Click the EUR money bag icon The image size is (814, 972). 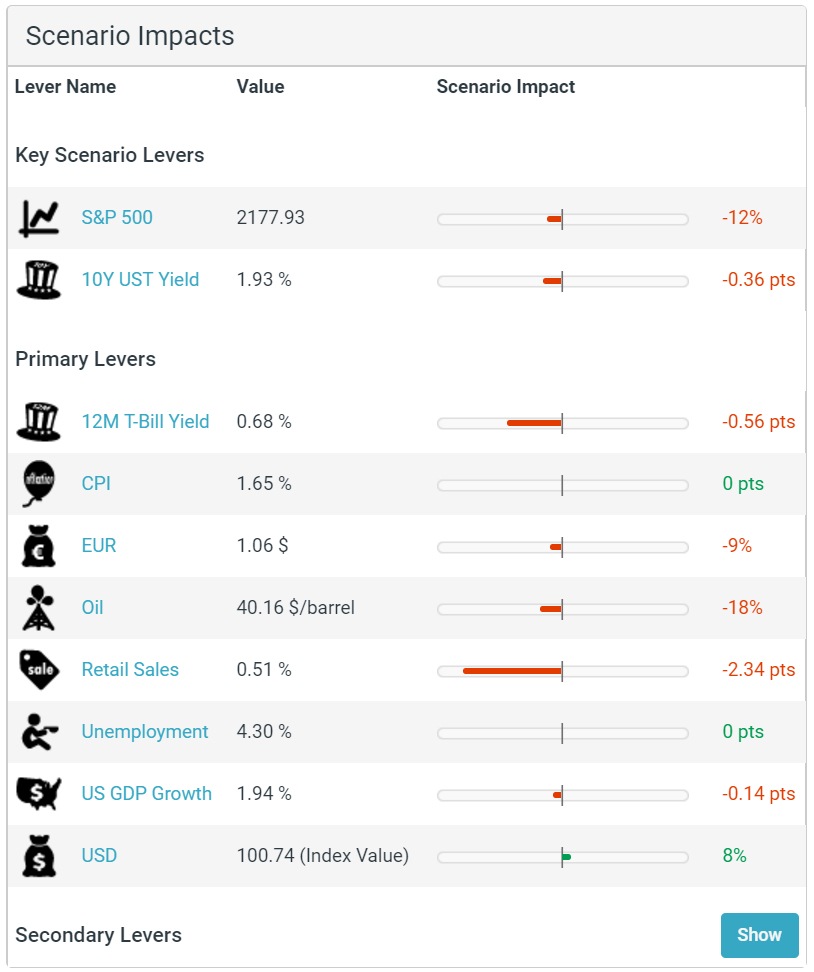pos(39,546)
